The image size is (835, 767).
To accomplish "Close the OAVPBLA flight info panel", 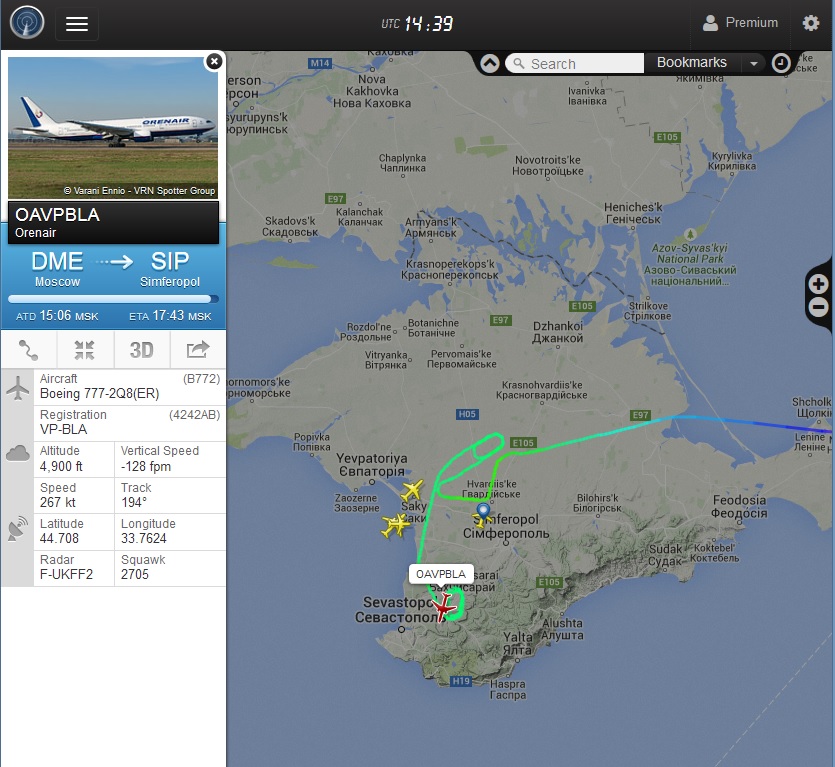I will point(214,62).
